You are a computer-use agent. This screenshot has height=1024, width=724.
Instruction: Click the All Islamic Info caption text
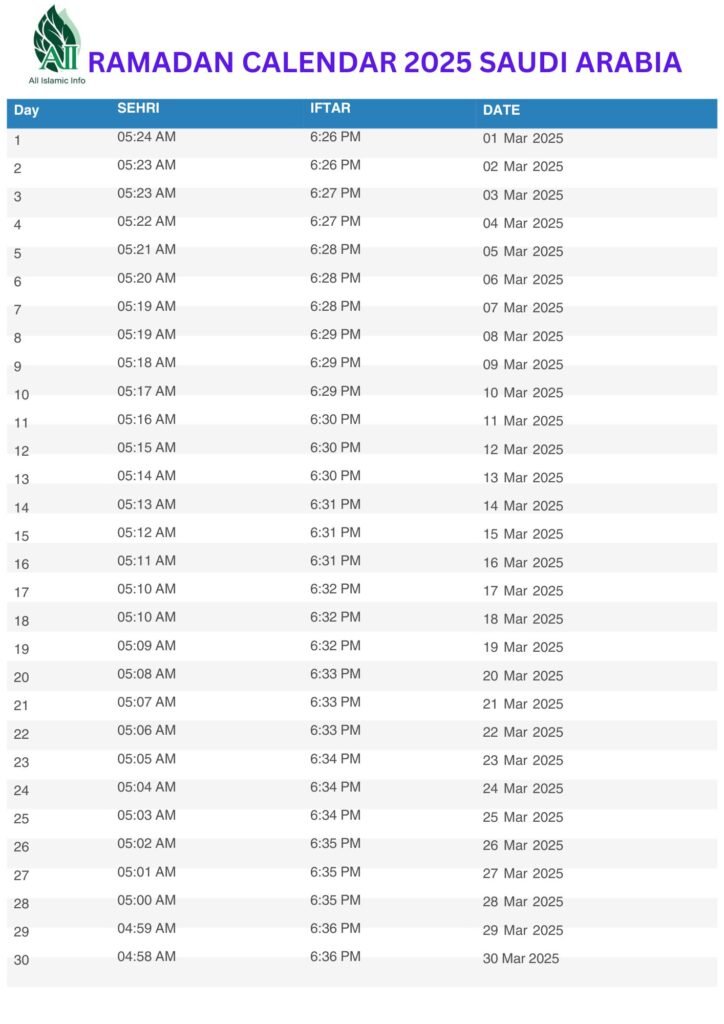tap(57, 80)
